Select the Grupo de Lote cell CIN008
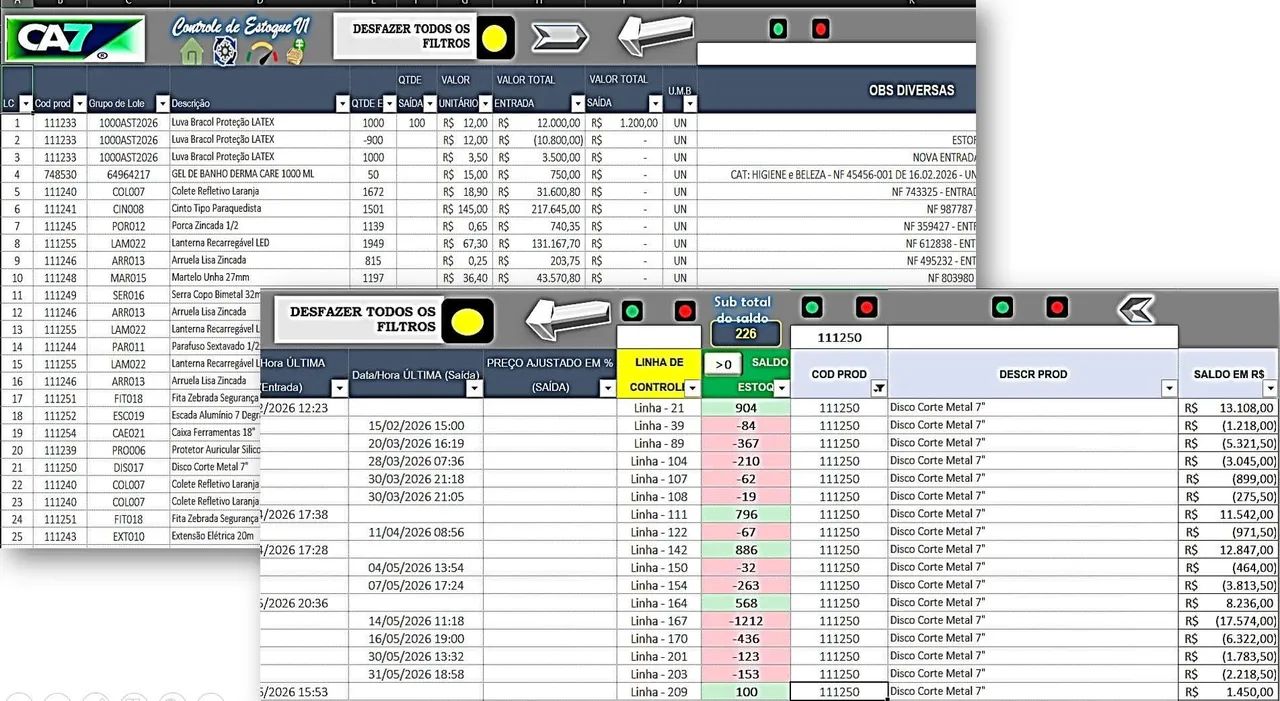Image resolution: width=1280 pixels, height=701 pixels. [128, 209]
